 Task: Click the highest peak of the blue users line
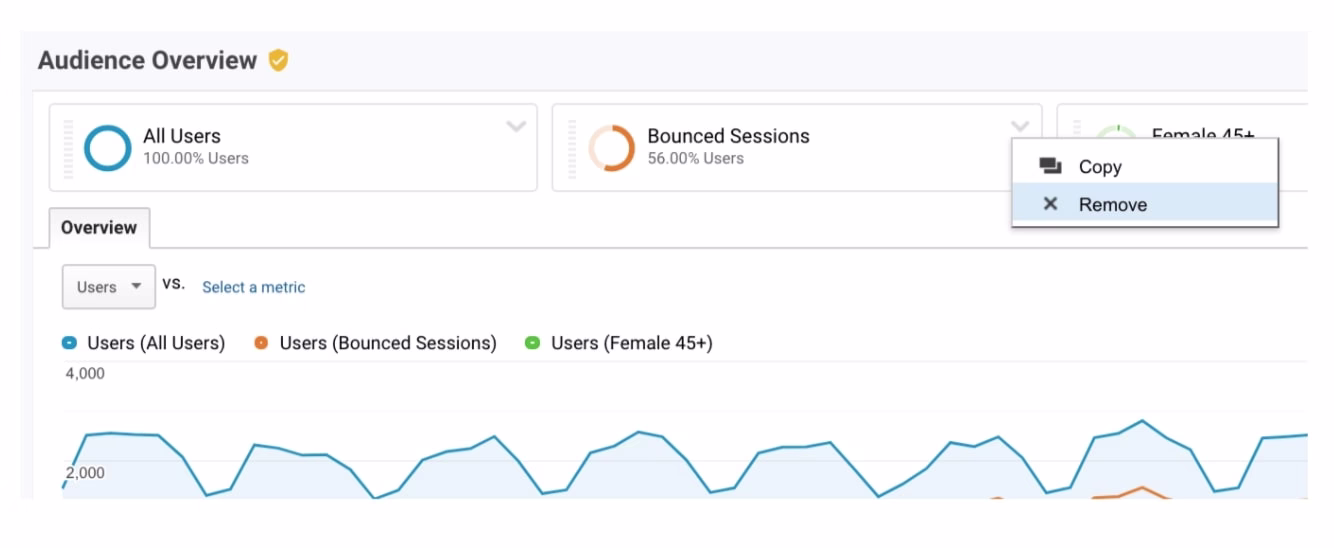pyautogui.click(x=1142, y=421)
